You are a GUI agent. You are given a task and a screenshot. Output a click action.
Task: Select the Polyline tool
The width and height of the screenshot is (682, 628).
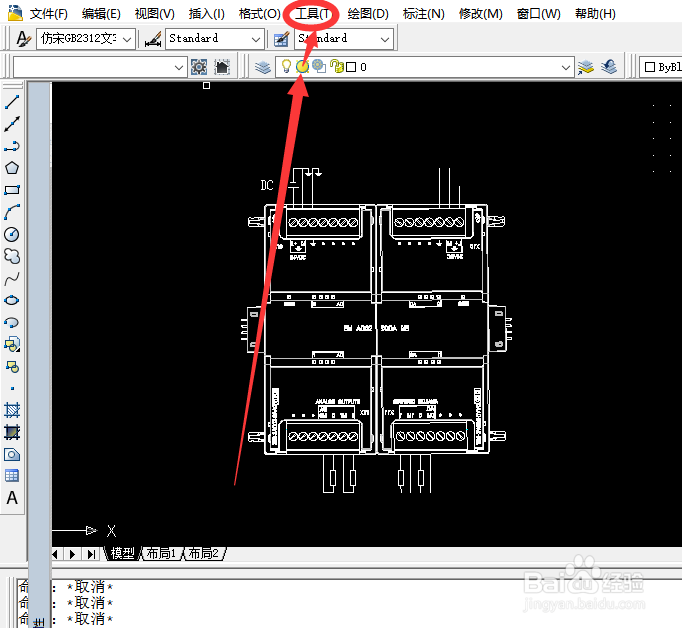[12, 146]
